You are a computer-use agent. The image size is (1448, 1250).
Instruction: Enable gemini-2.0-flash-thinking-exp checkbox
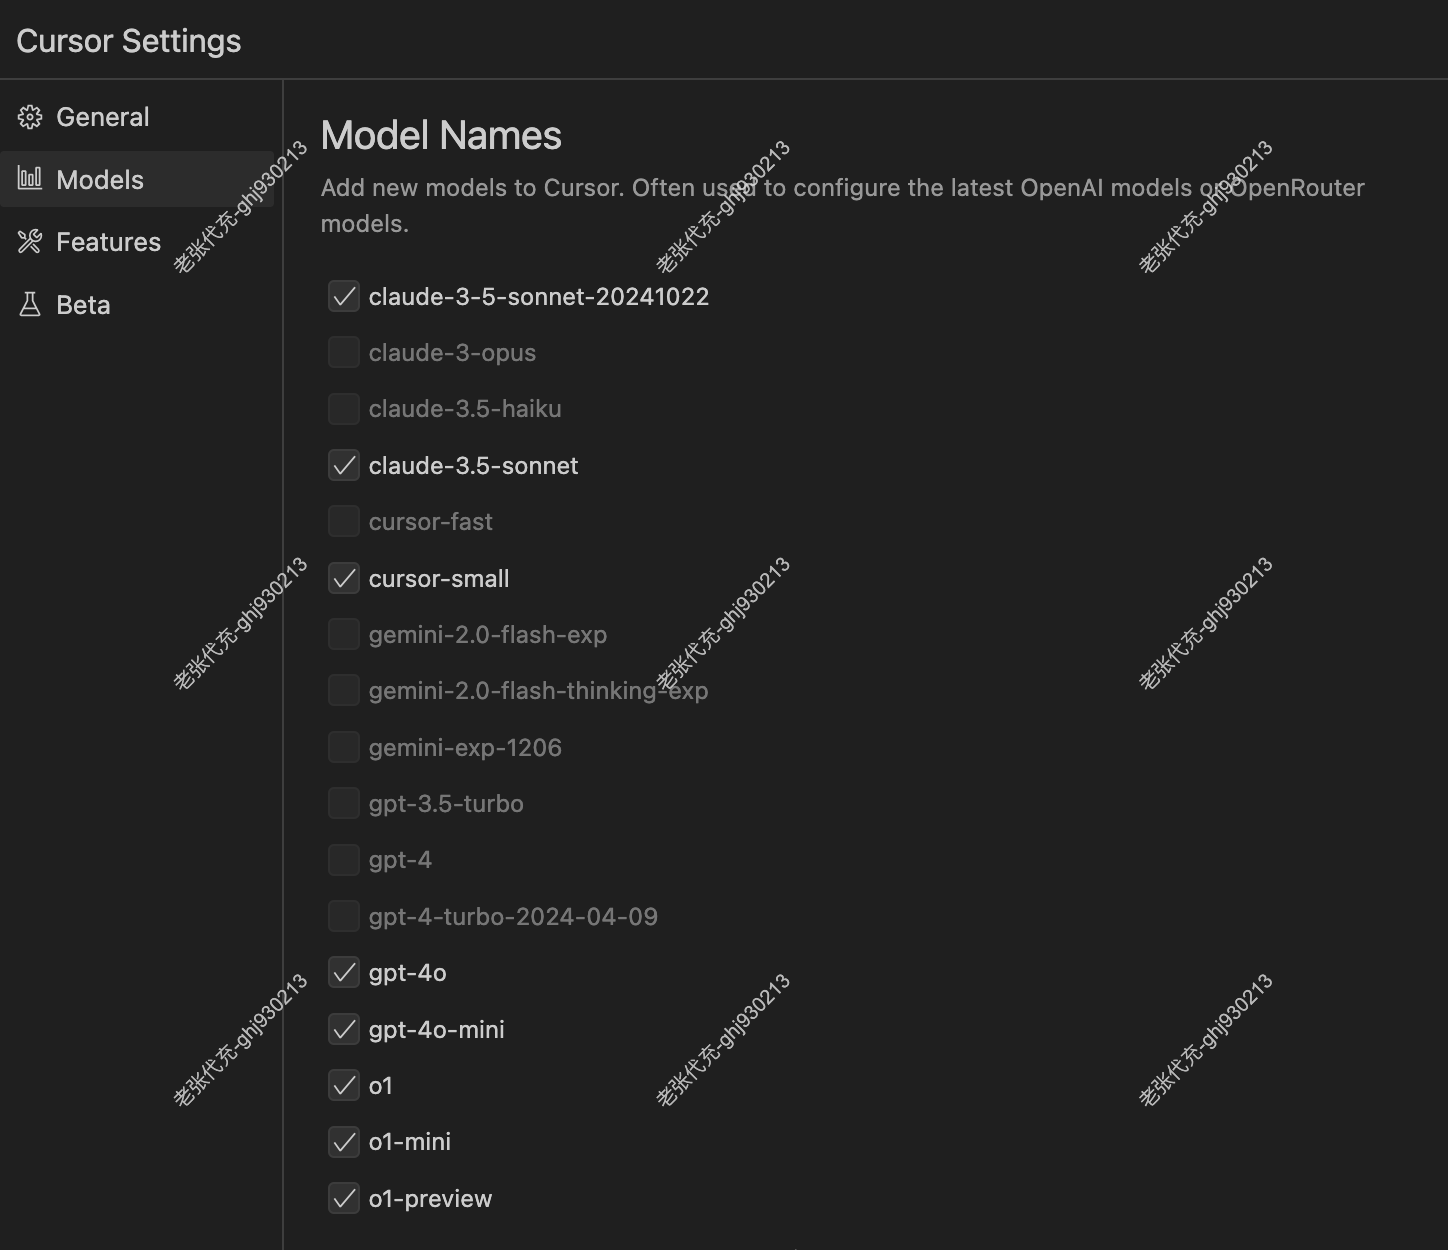344,690
